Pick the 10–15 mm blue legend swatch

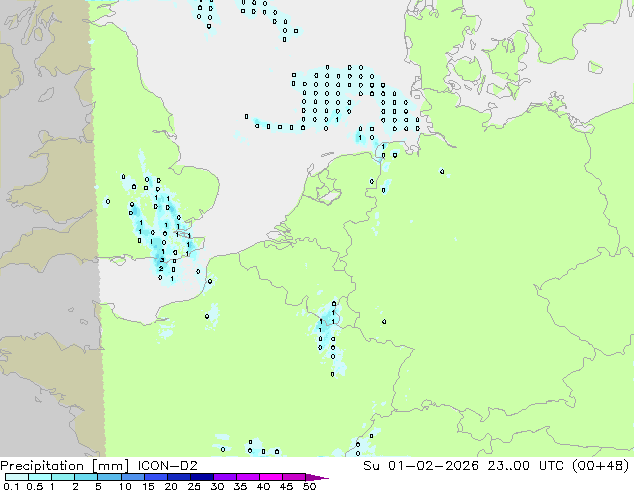pyautogui.click(x=132, y=477)
